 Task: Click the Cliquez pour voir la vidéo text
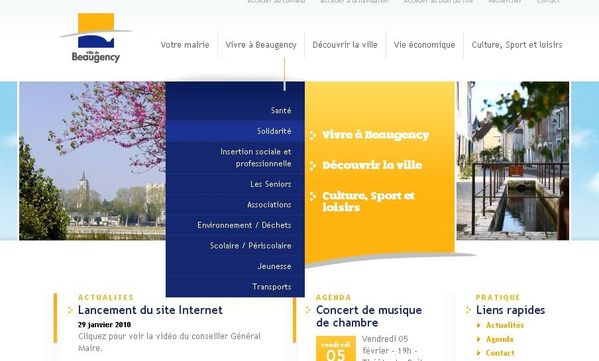(x=169, y=342)
